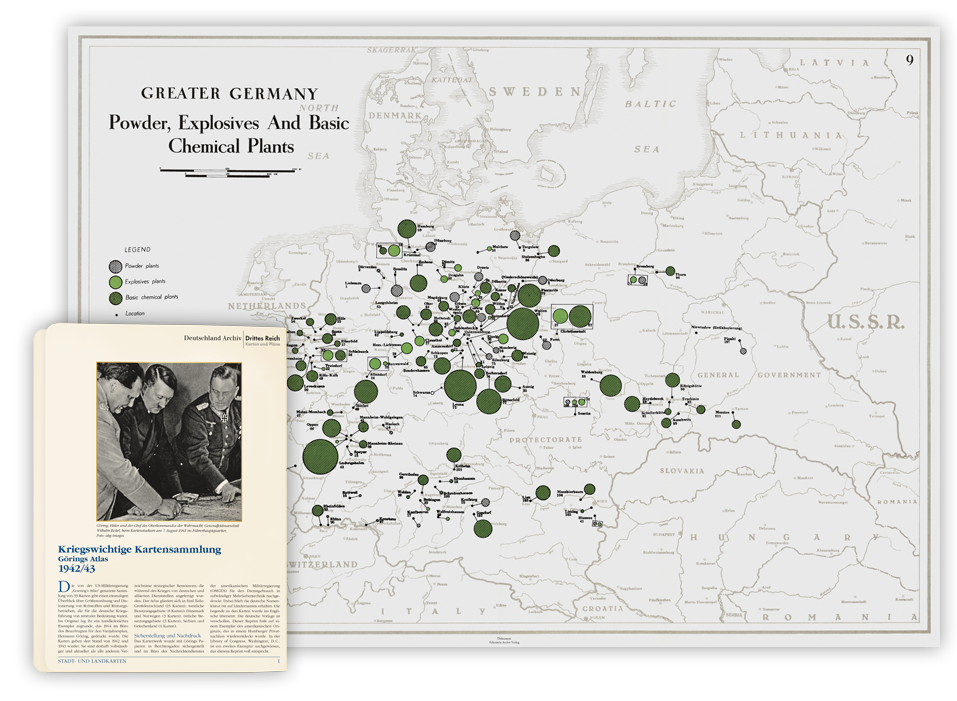957x701 pixels.
Task: Click the 'DENMARK' country label
Action: tap(395, 115)
